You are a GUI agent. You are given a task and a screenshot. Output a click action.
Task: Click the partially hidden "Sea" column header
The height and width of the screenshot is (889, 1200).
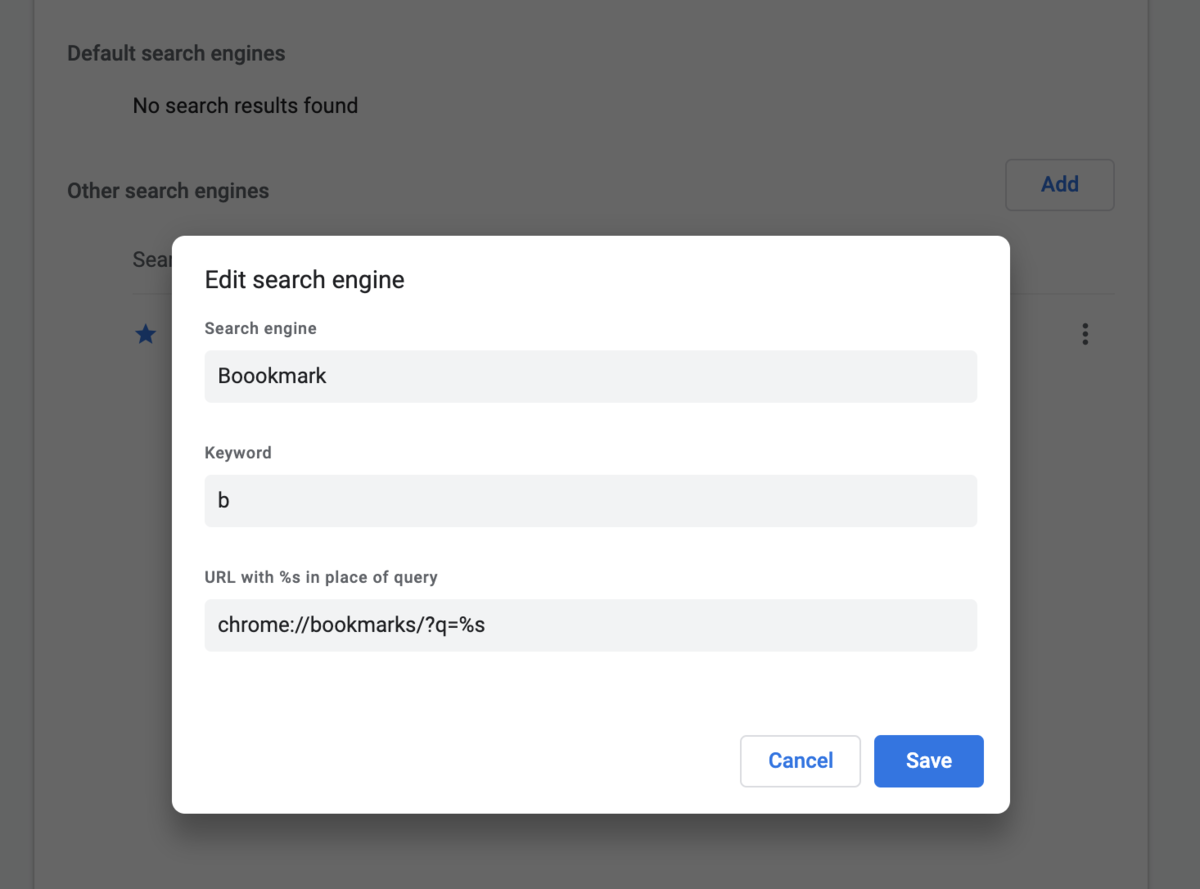point(152,260)
